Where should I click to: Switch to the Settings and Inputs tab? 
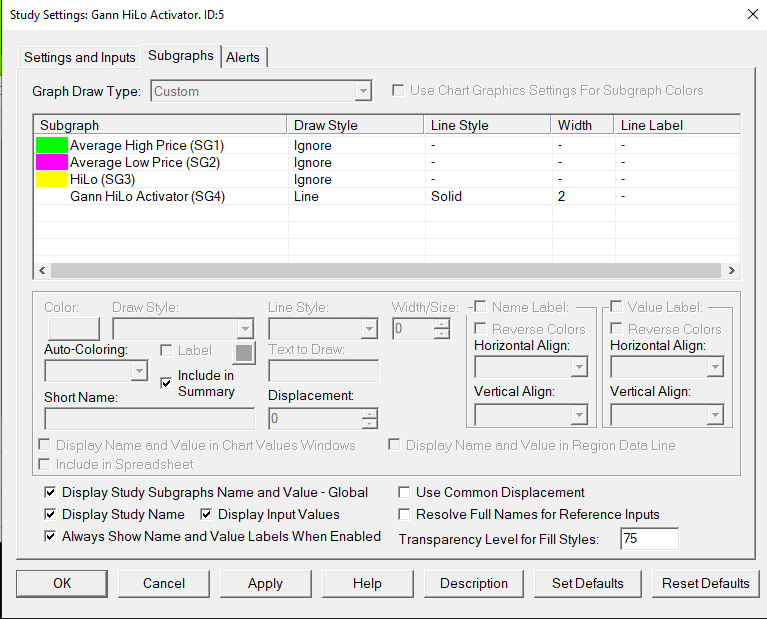pyautogui.click(x=80, y=57)
